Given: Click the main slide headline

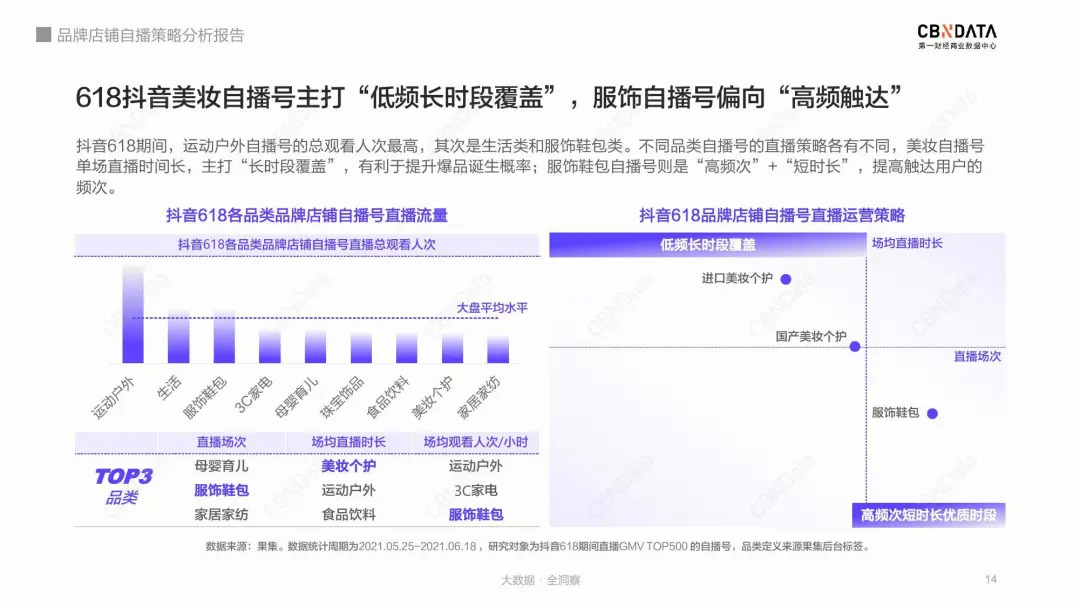Looking at the screenshot, I should (489, 97).
